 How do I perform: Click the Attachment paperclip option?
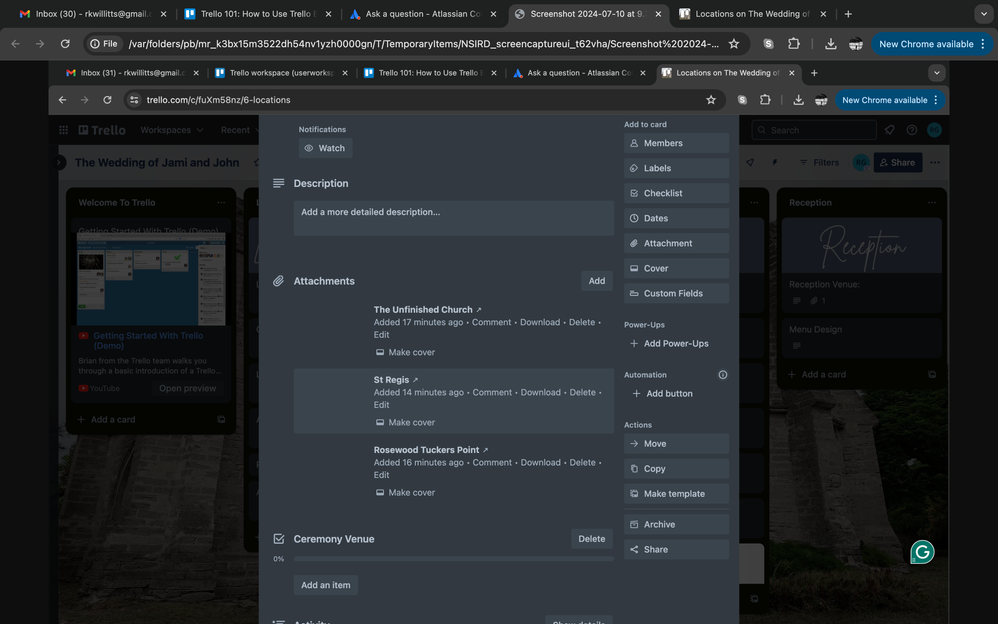click(x=676, y=242)
